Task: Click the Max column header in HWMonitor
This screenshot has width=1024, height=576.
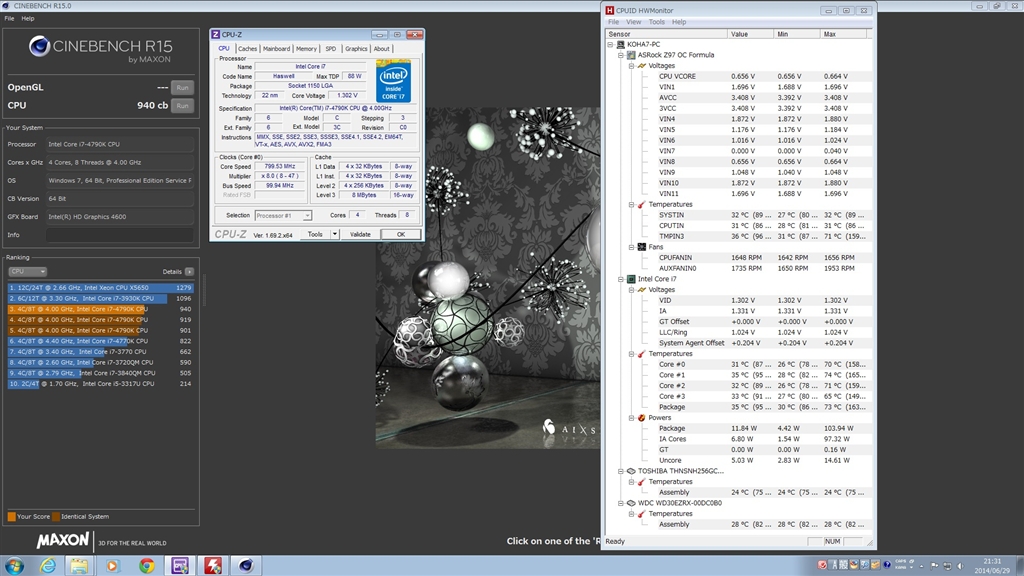Action: point(829,34)
